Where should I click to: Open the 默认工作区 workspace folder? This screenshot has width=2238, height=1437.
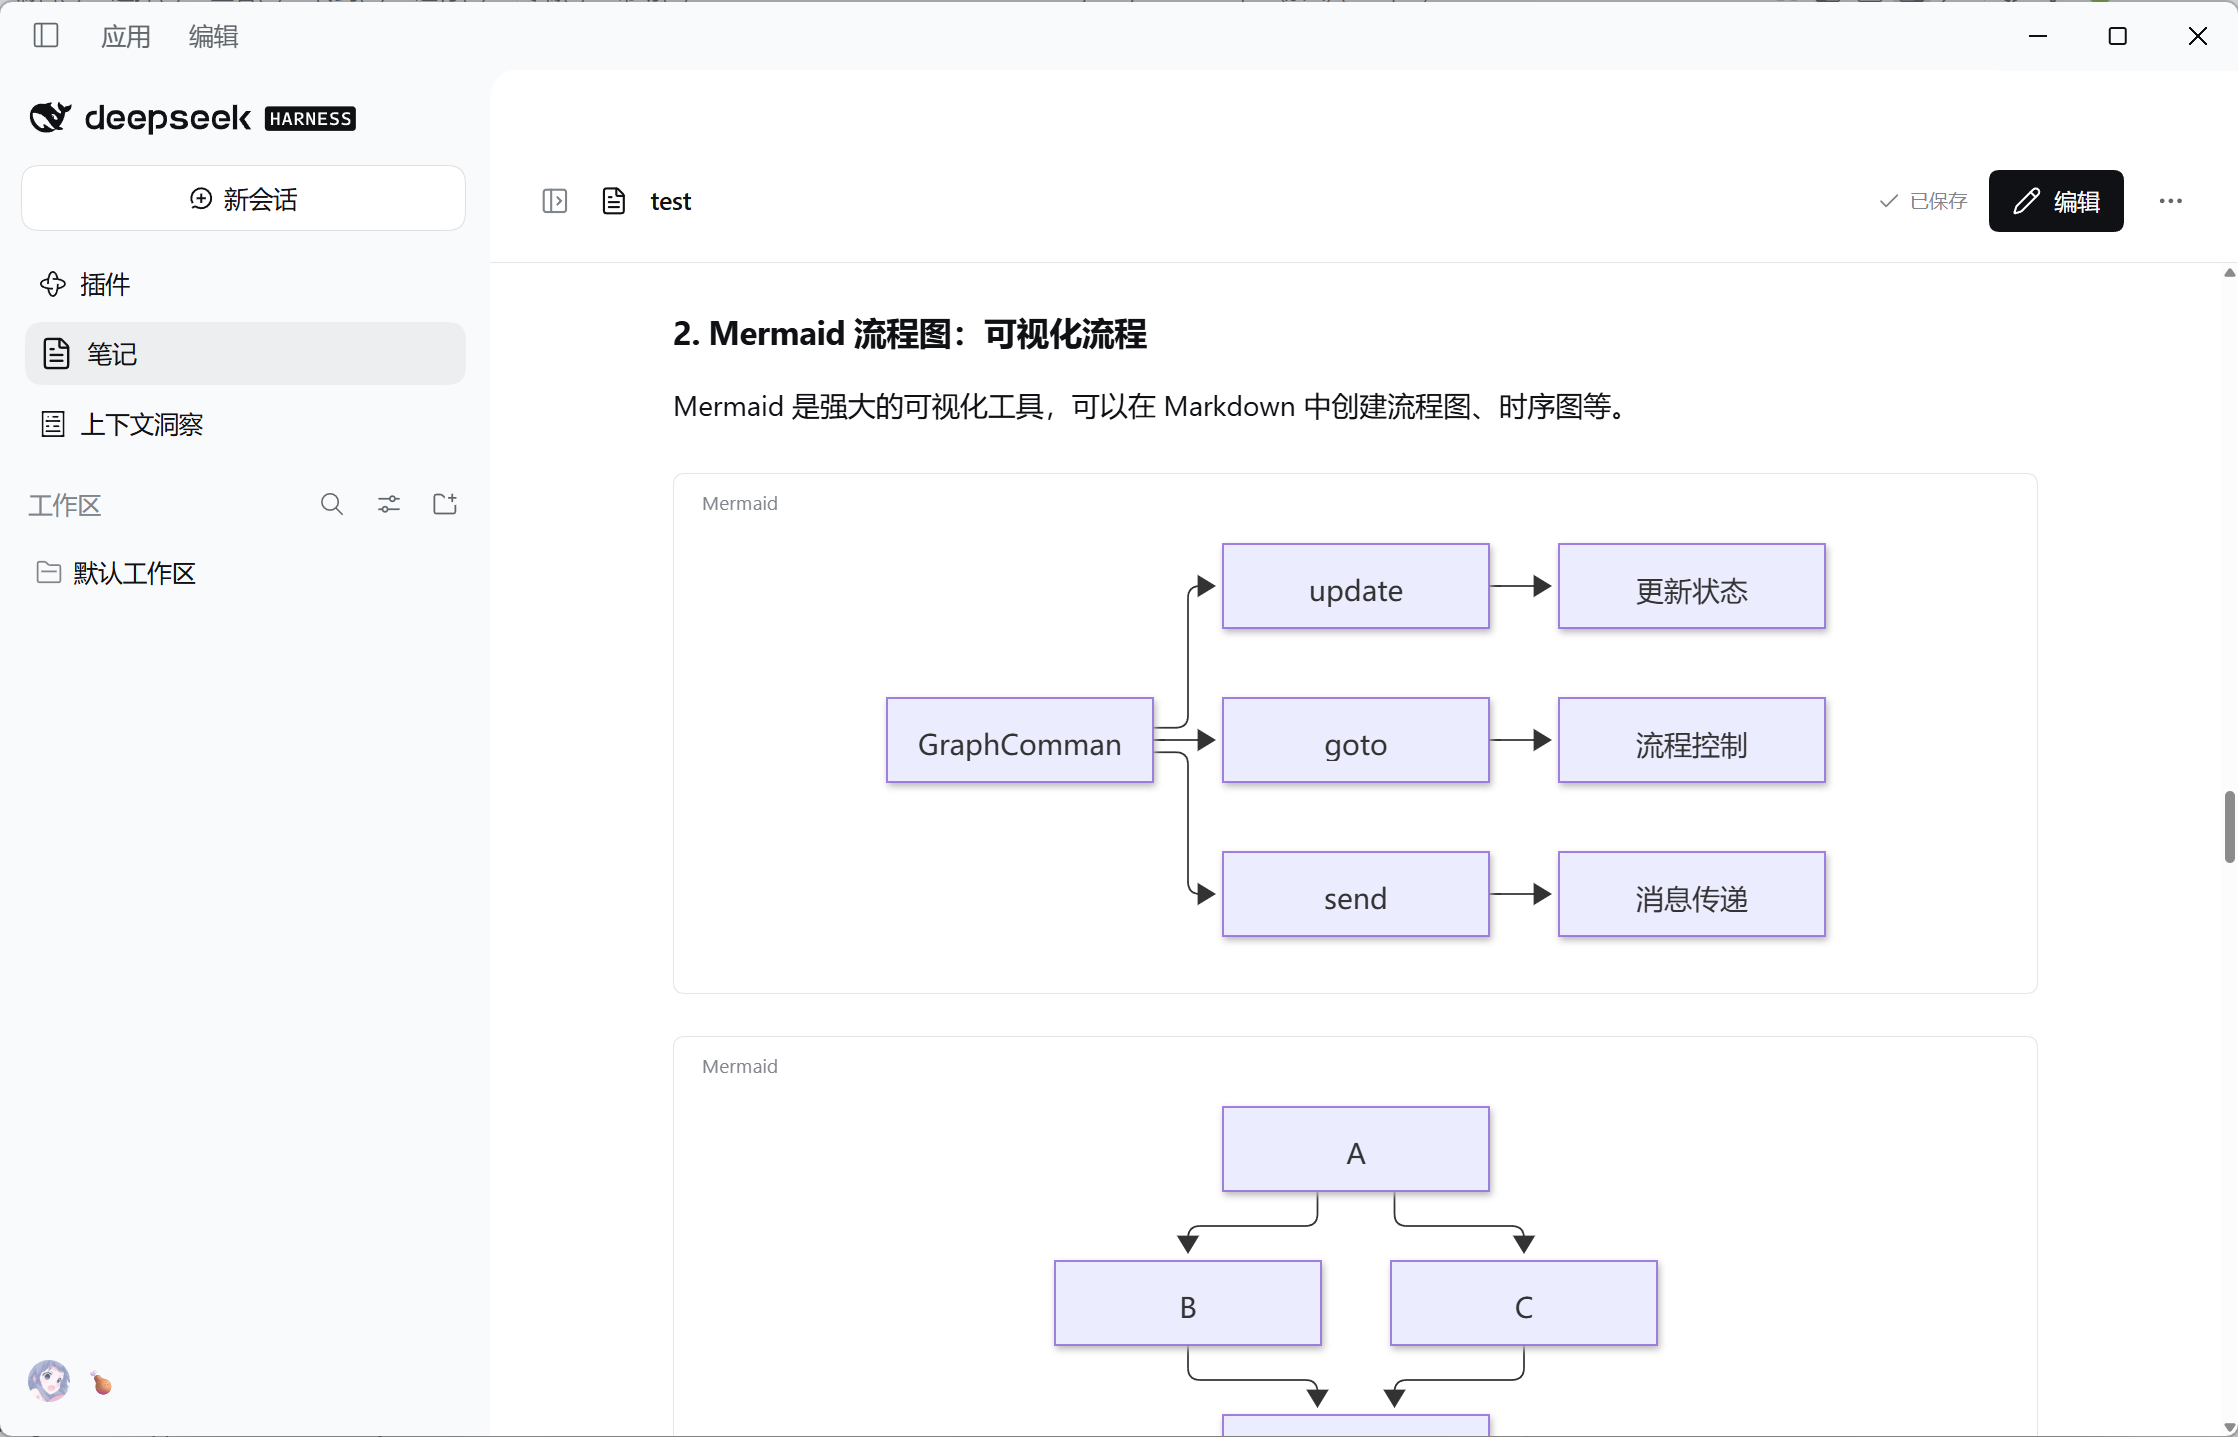pyautogui.click(x=245, y=573)
